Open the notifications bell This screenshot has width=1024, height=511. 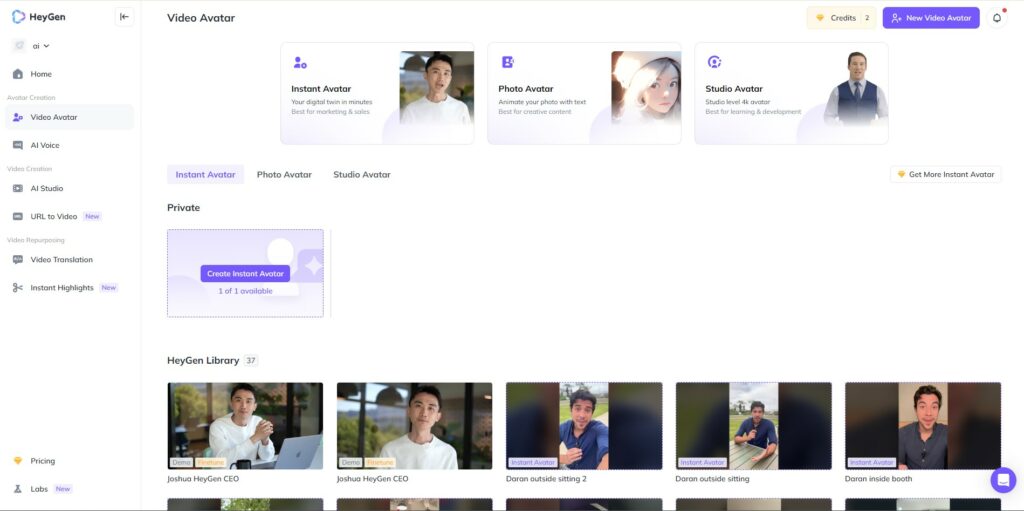point(997,18)
